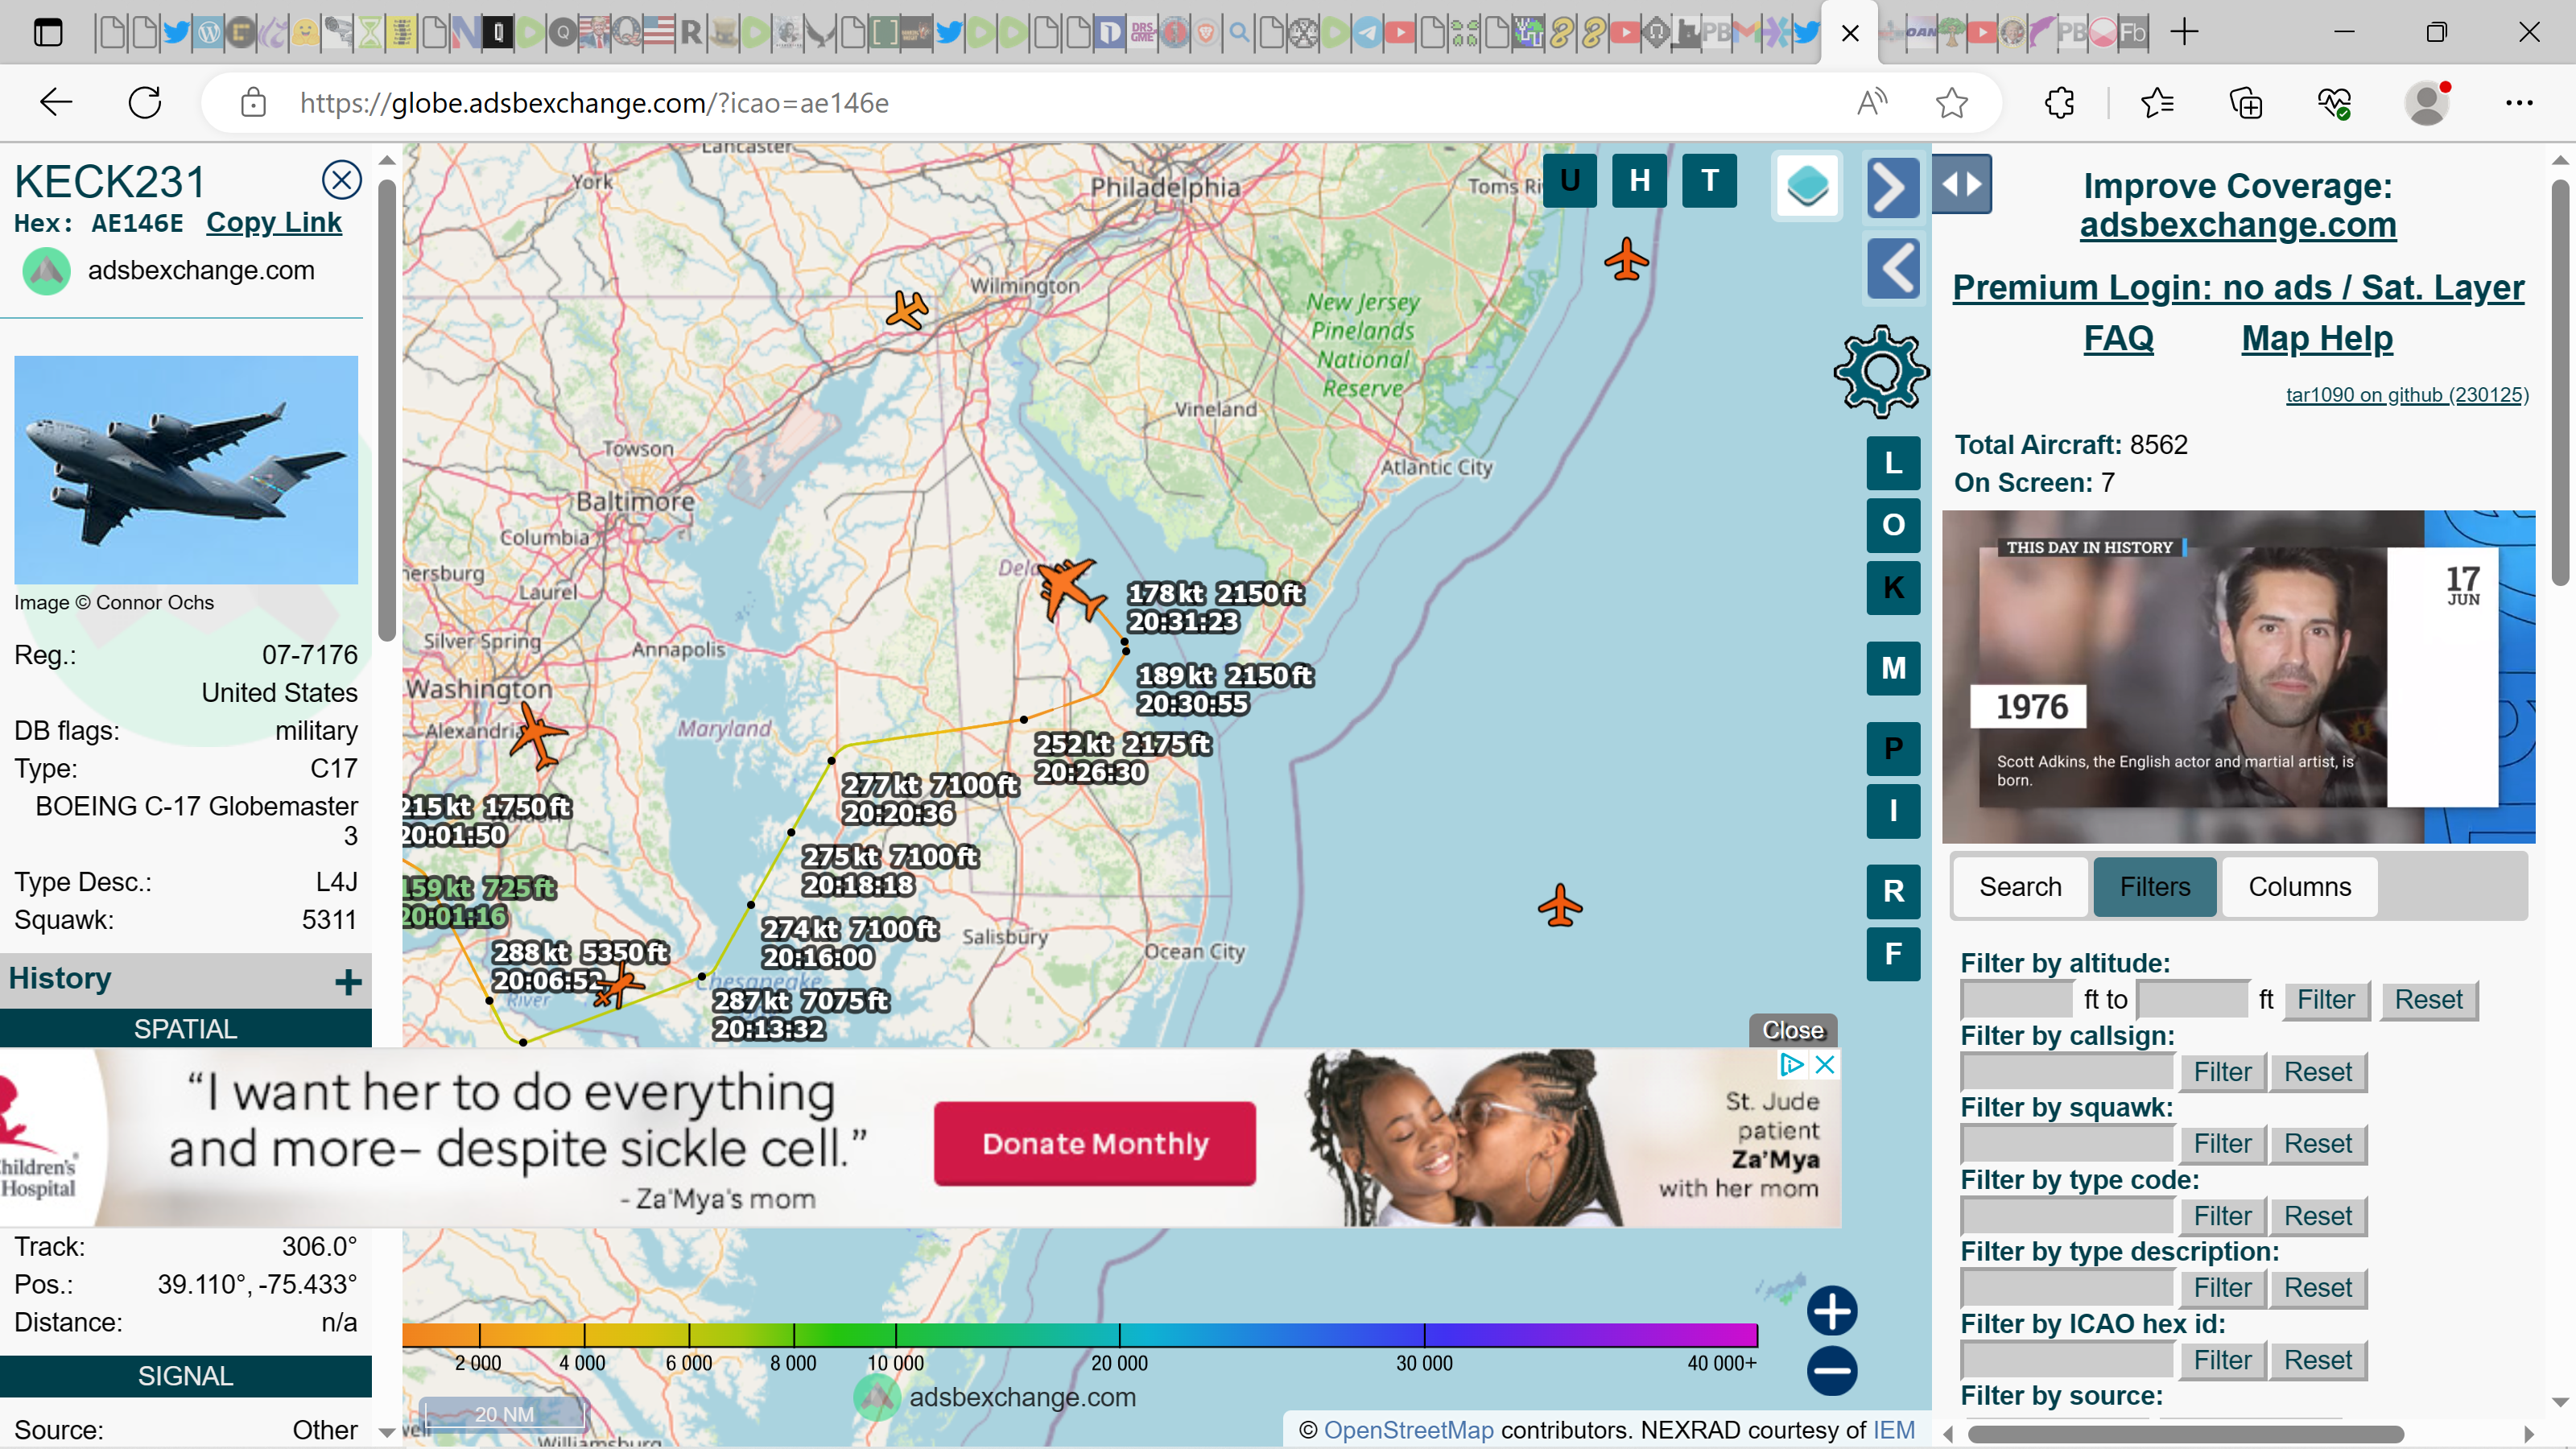Click the type code filter field

coord(2067,1216)
